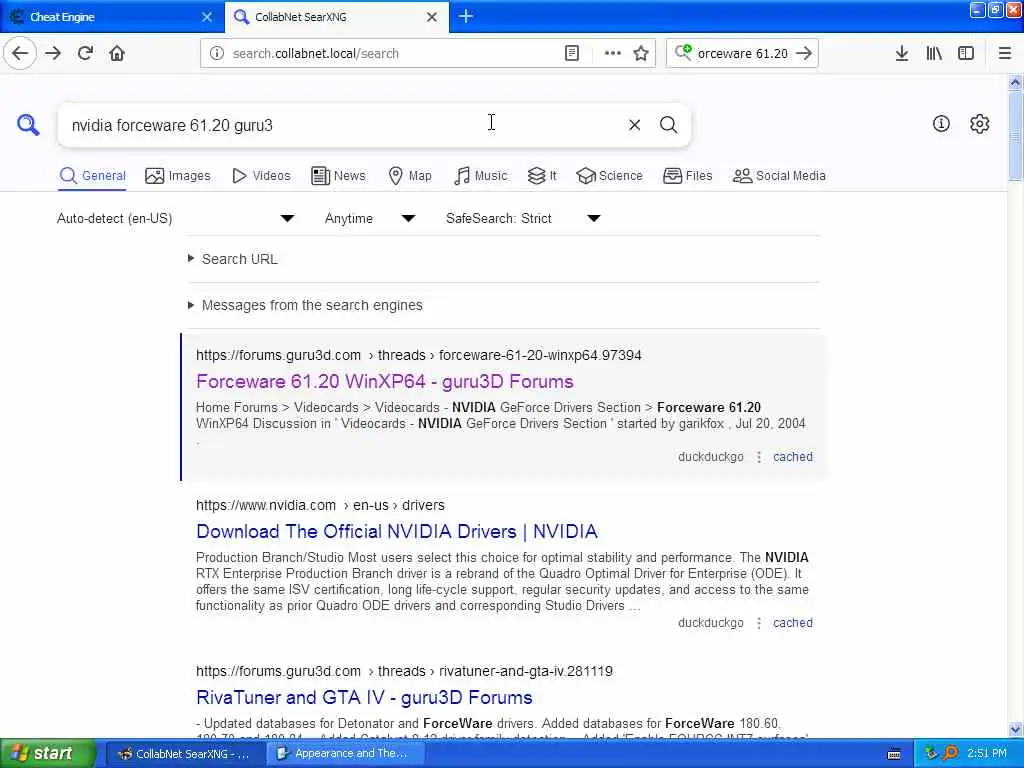Open the library icon in toolbar
This screenshot has height=768, width=1024.
(934, 54)
